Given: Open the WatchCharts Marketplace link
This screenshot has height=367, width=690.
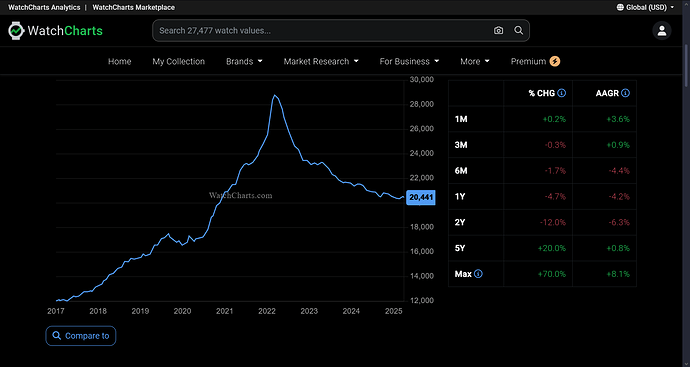Looking at the screenshot, I should click(x=133, y=7).
